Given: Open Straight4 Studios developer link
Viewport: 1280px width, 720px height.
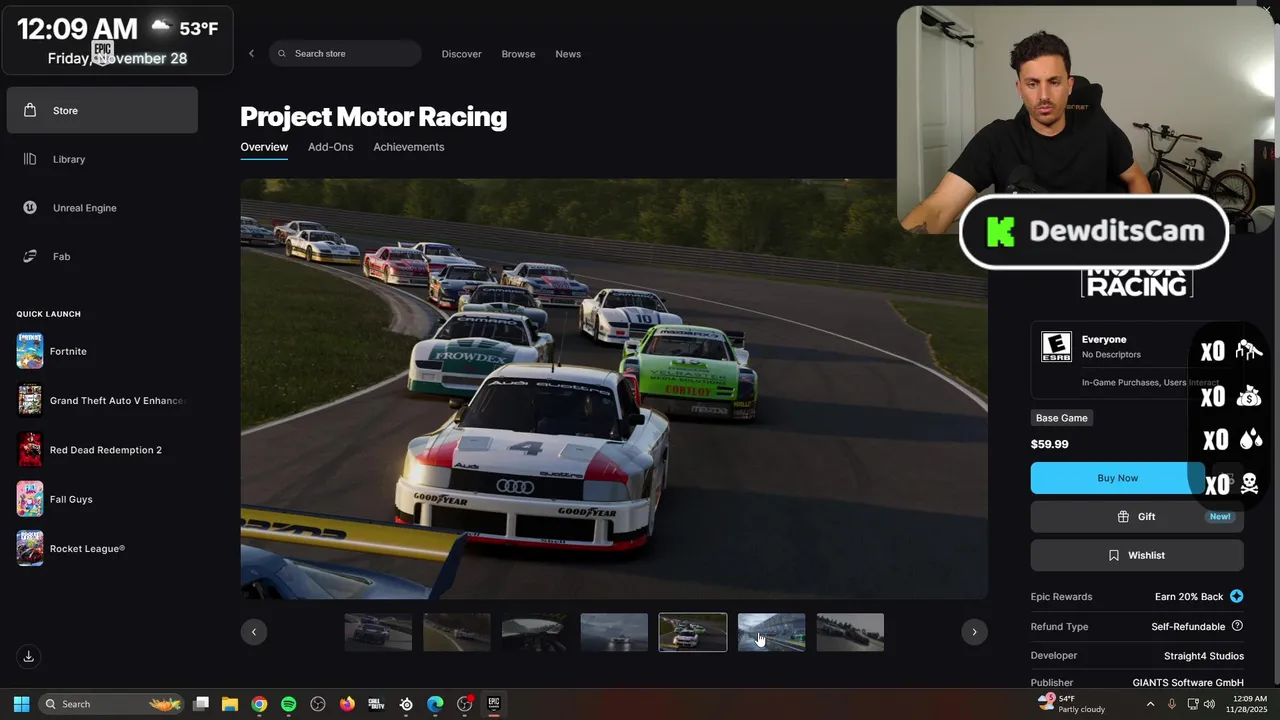Looking at the screenshot, I should (1204, 656).
